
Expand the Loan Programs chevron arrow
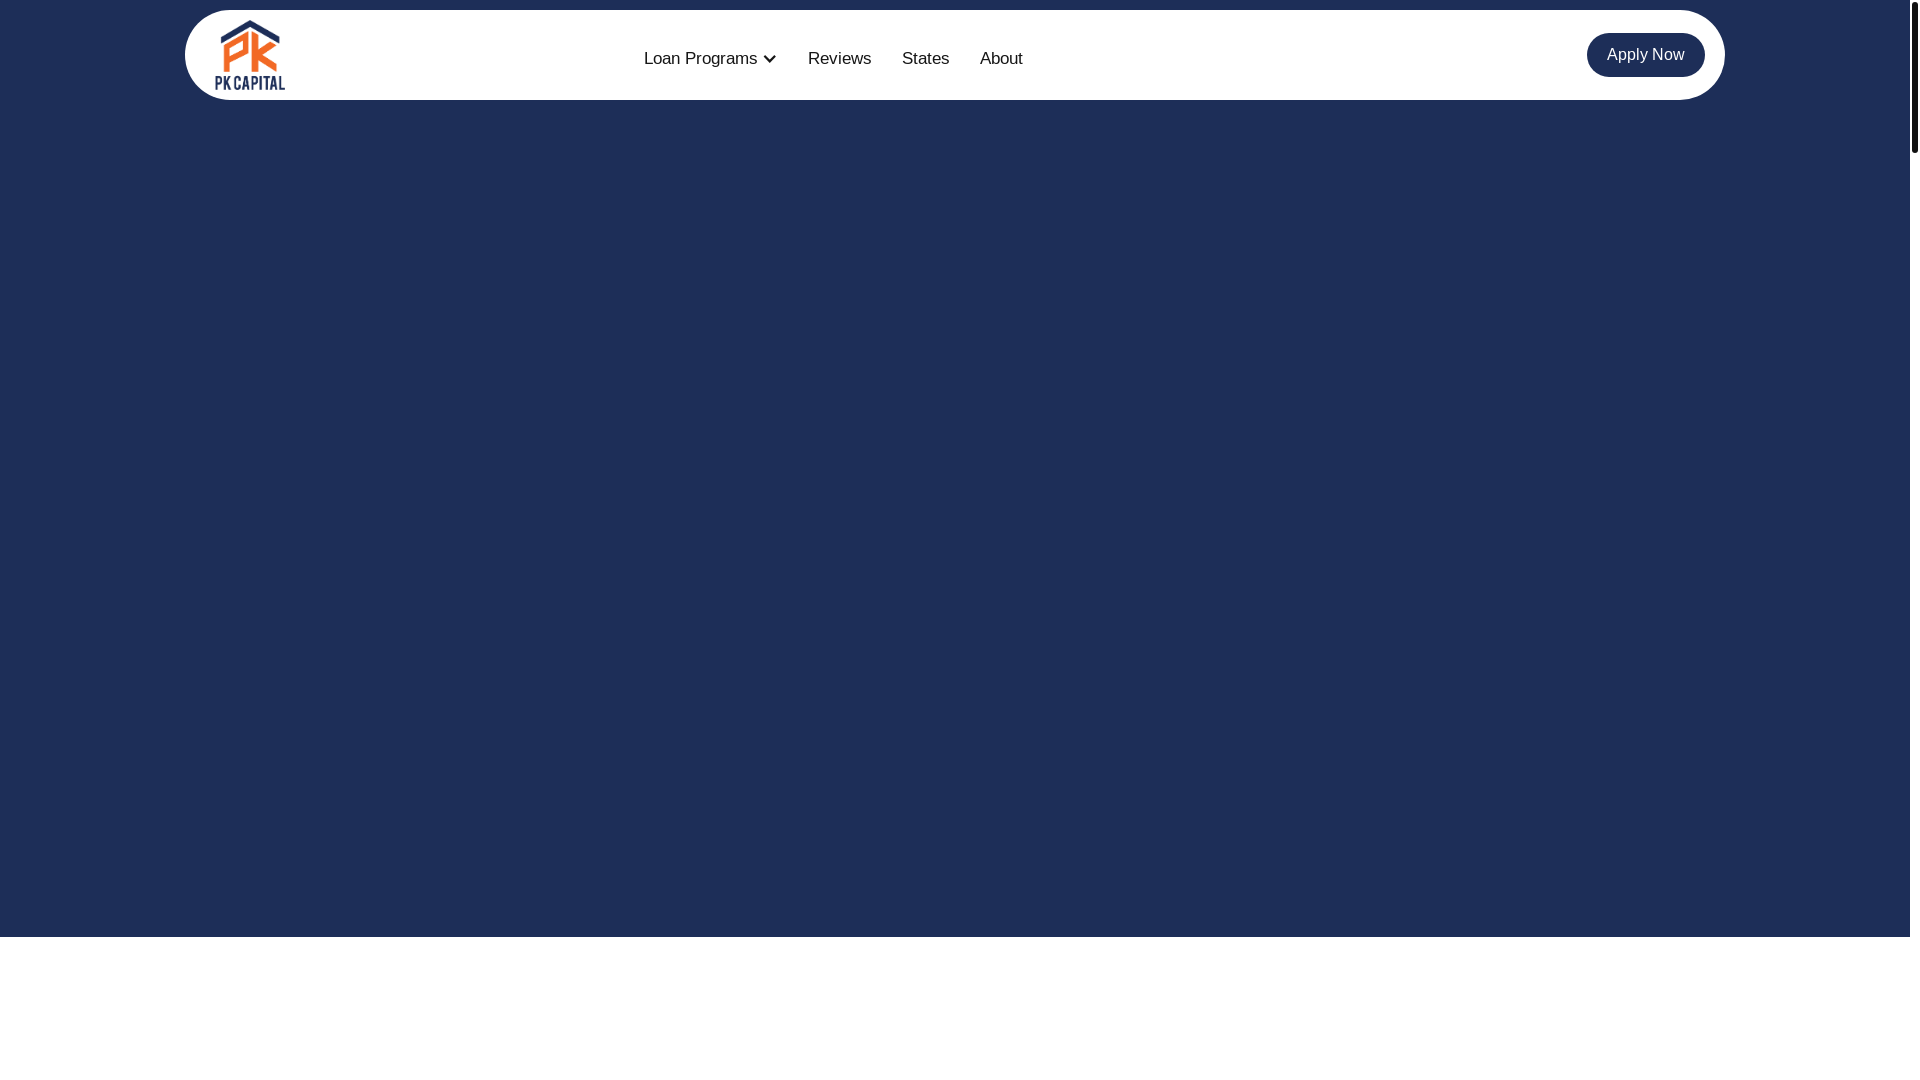coord(769,59)
